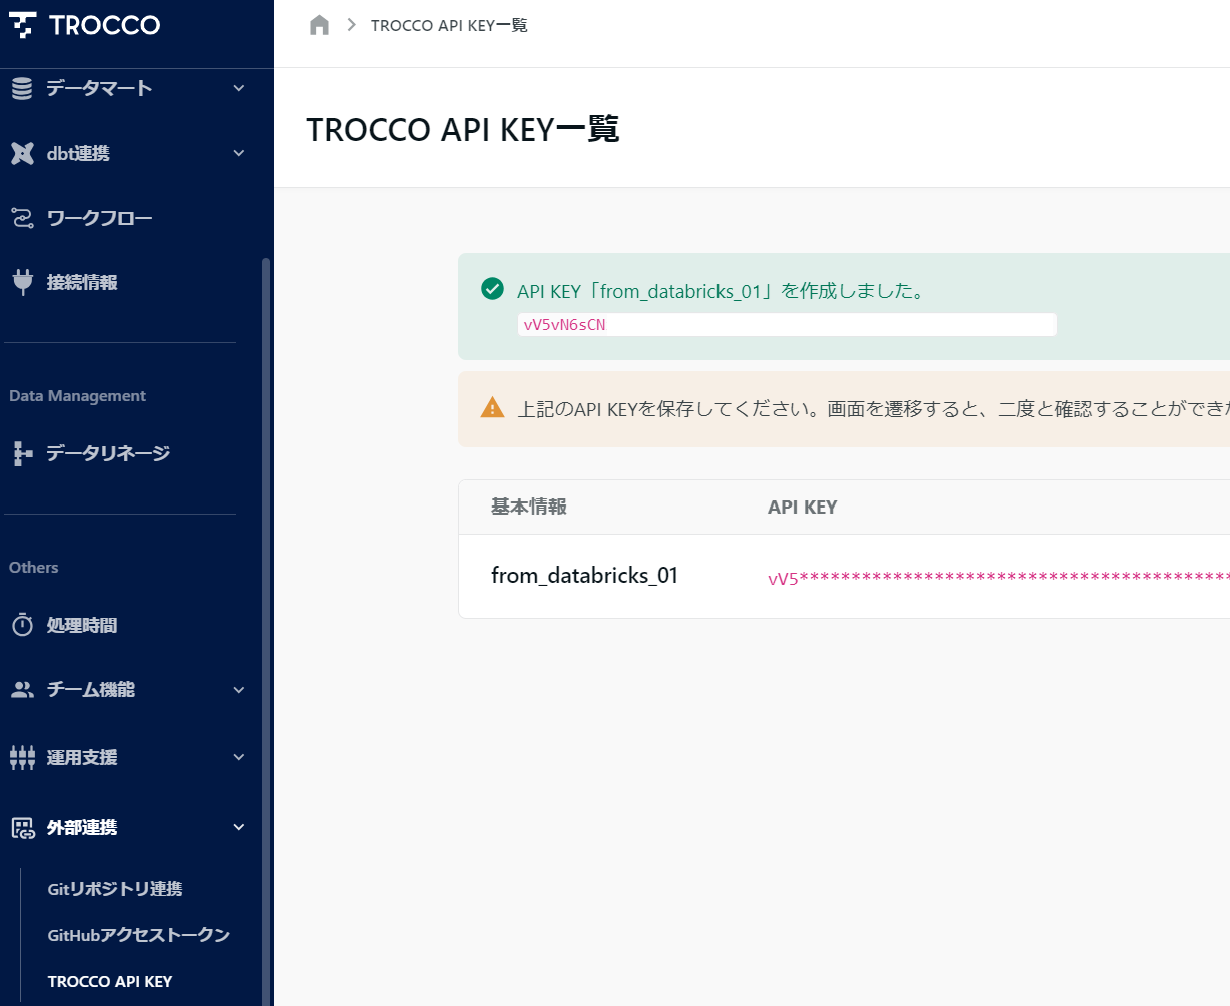Click the 処理時間 stopwatch icon
Viewport: 1230px width, 1006px height.
(22, 625)
